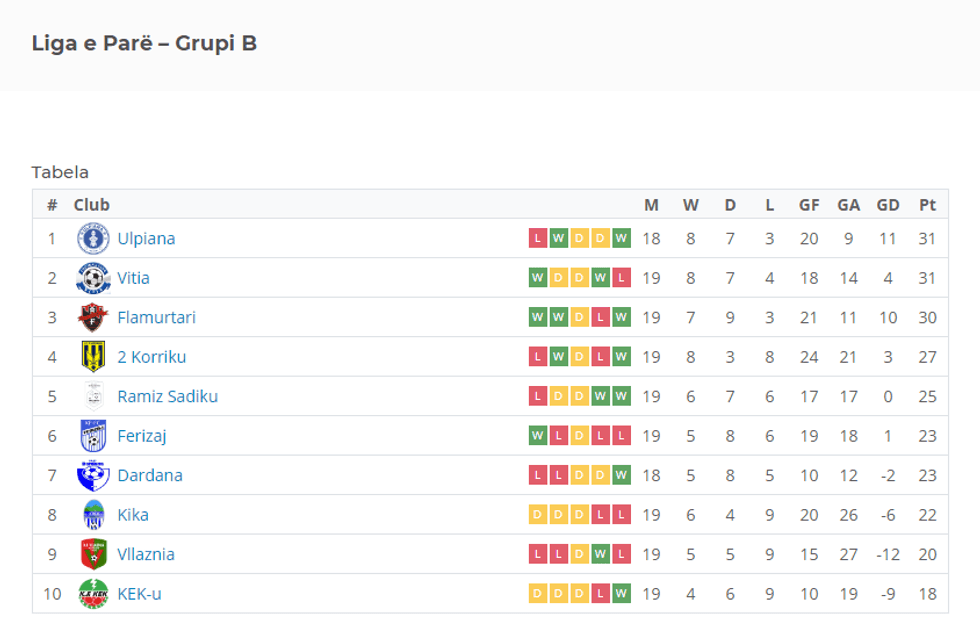Click Ulpiana's first red L form badge
Screen dimensions: 980x626
tap(538, 238)
